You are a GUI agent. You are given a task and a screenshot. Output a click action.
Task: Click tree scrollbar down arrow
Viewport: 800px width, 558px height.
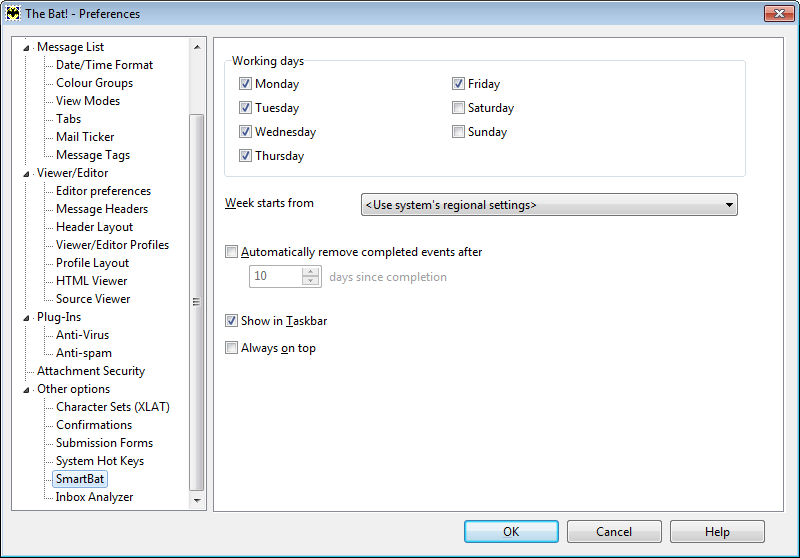tap(197, 500)
